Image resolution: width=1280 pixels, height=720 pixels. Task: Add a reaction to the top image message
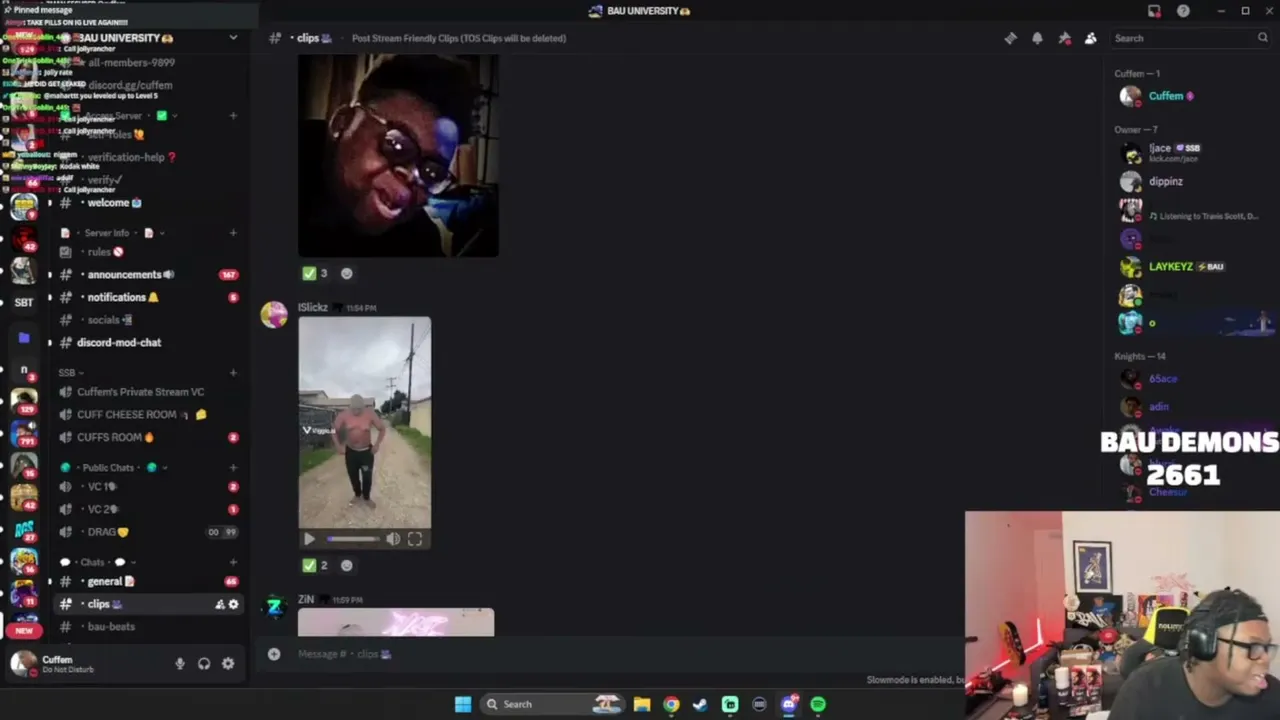(347, 273)
